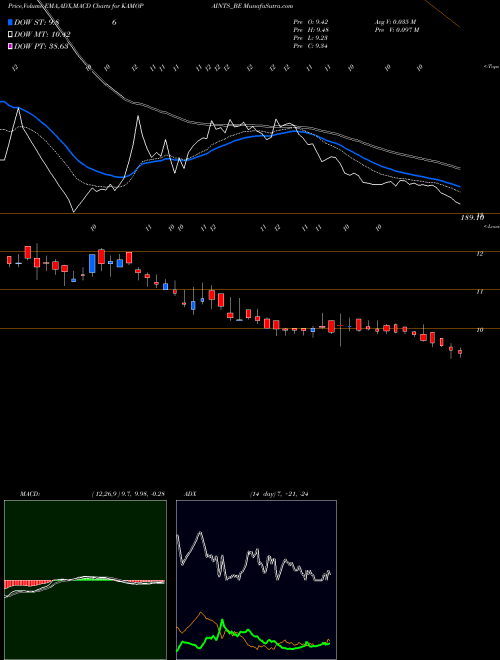
Task: Select the DOW PT 38.63 text
Action: pos(41,46)
